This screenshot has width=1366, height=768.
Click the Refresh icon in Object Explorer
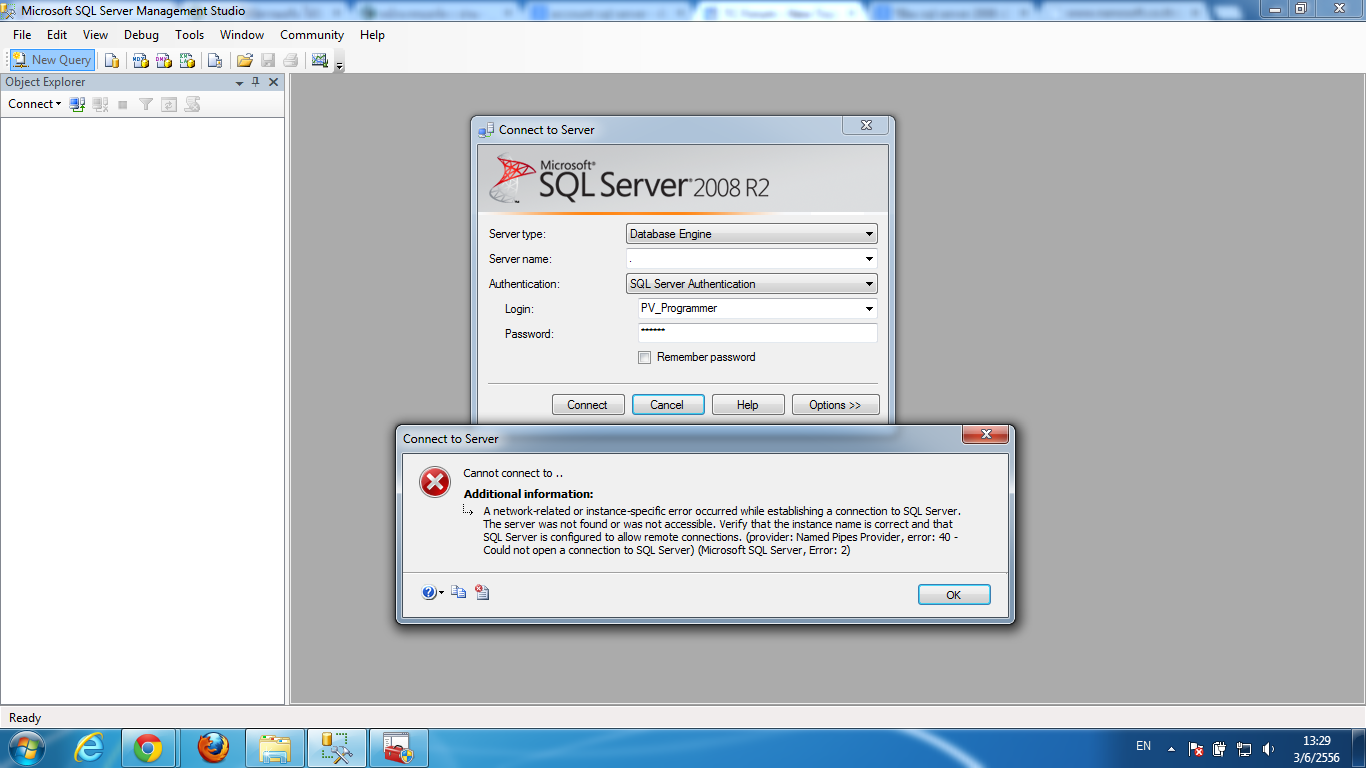[169, 104]
